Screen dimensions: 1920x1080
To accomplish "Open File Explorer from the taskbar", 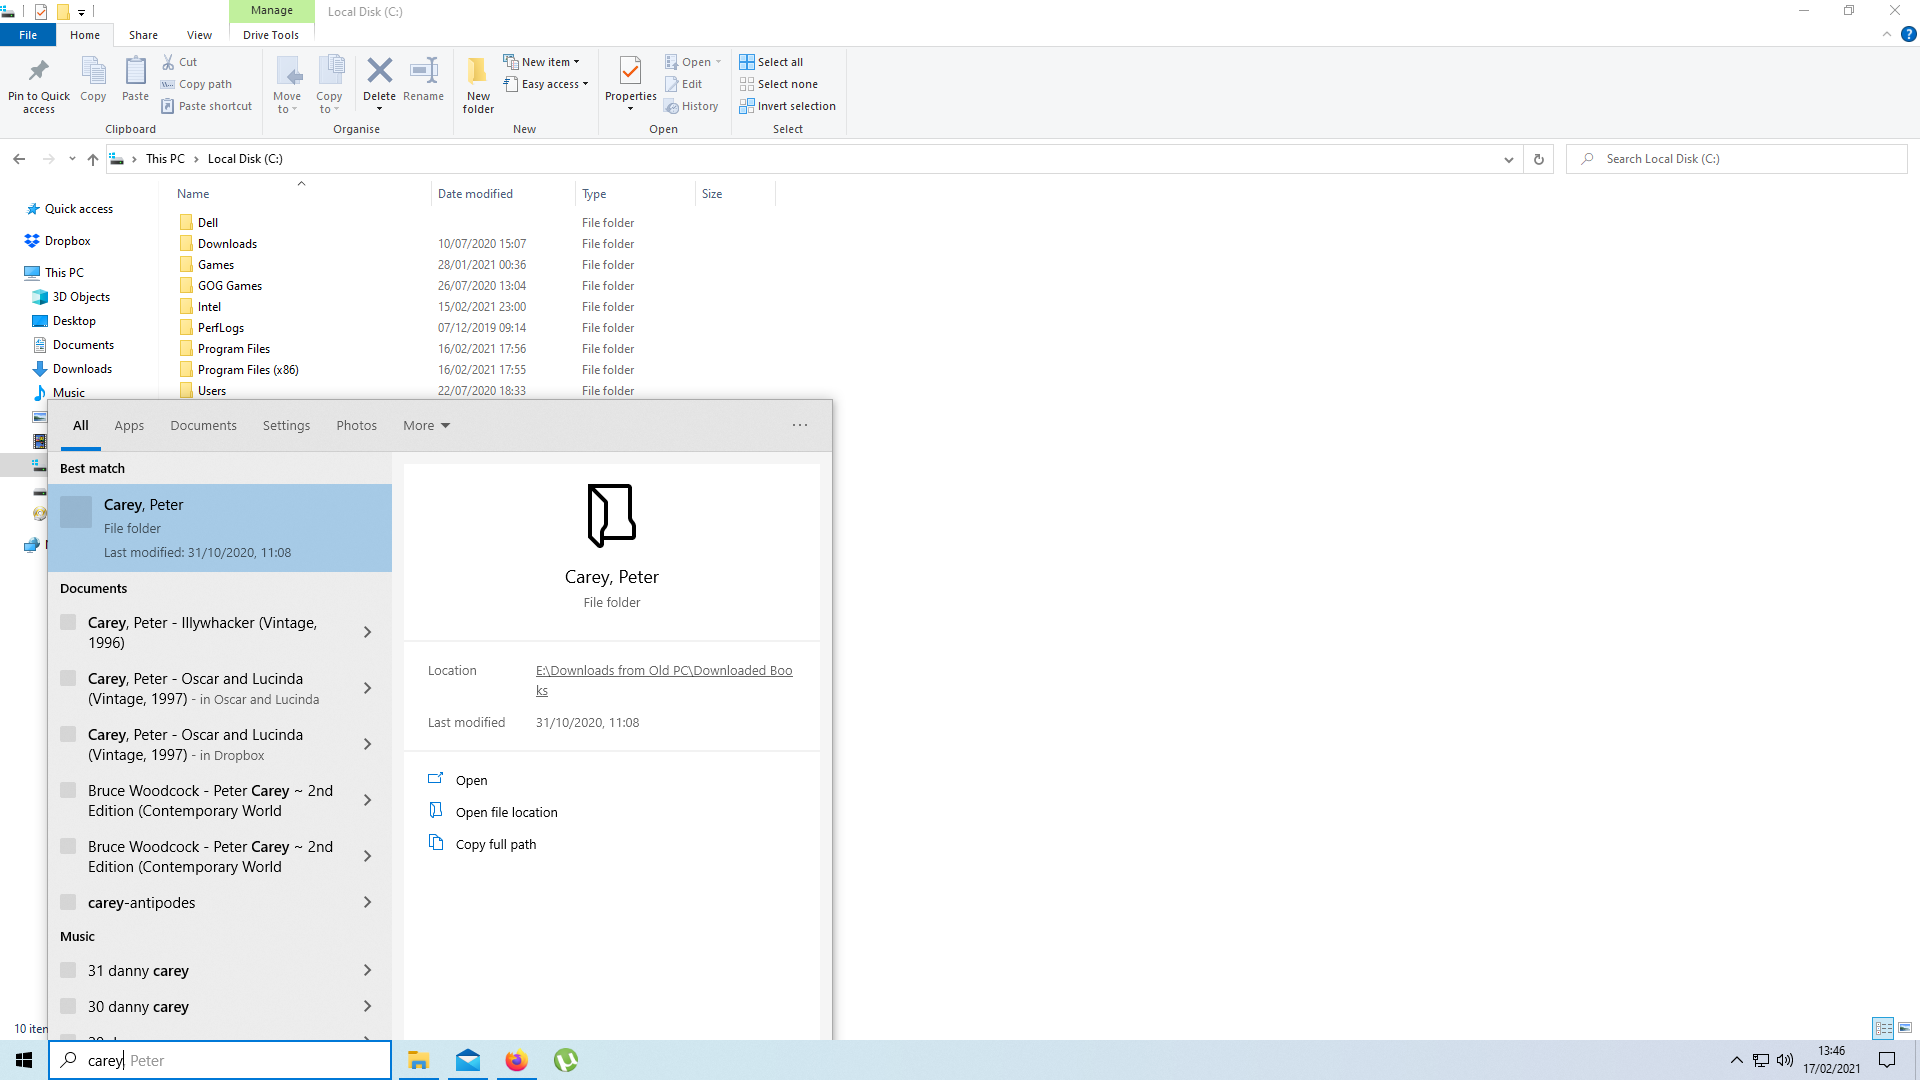I will pos(419,1060).
